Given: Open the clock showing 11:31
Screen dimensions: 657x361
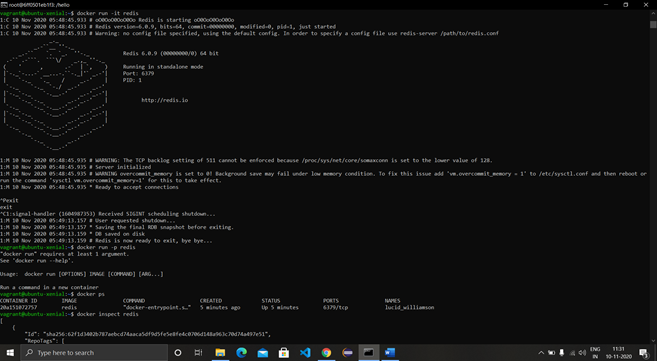Looking at the screenshot, I should click(618, 353).
